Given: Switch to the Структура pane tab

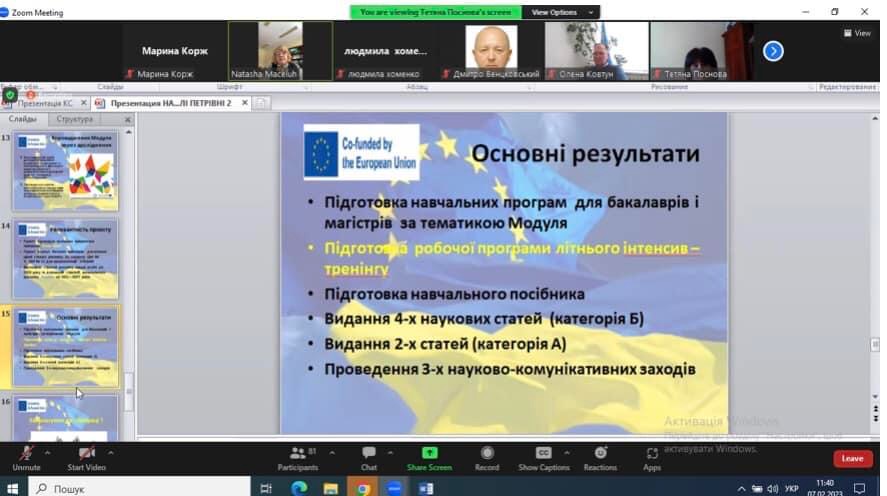Looking at the screenshot, I should click(x=75, y=119).
